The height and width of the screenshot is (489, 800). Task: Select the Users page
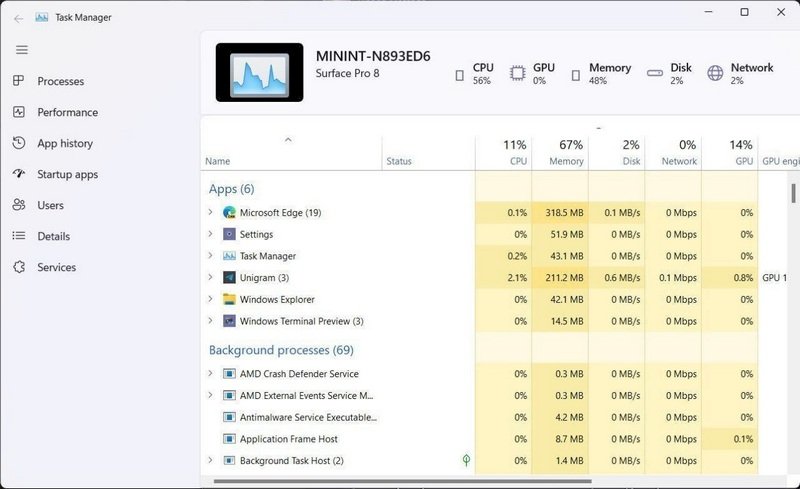click(x=51, y=205)
